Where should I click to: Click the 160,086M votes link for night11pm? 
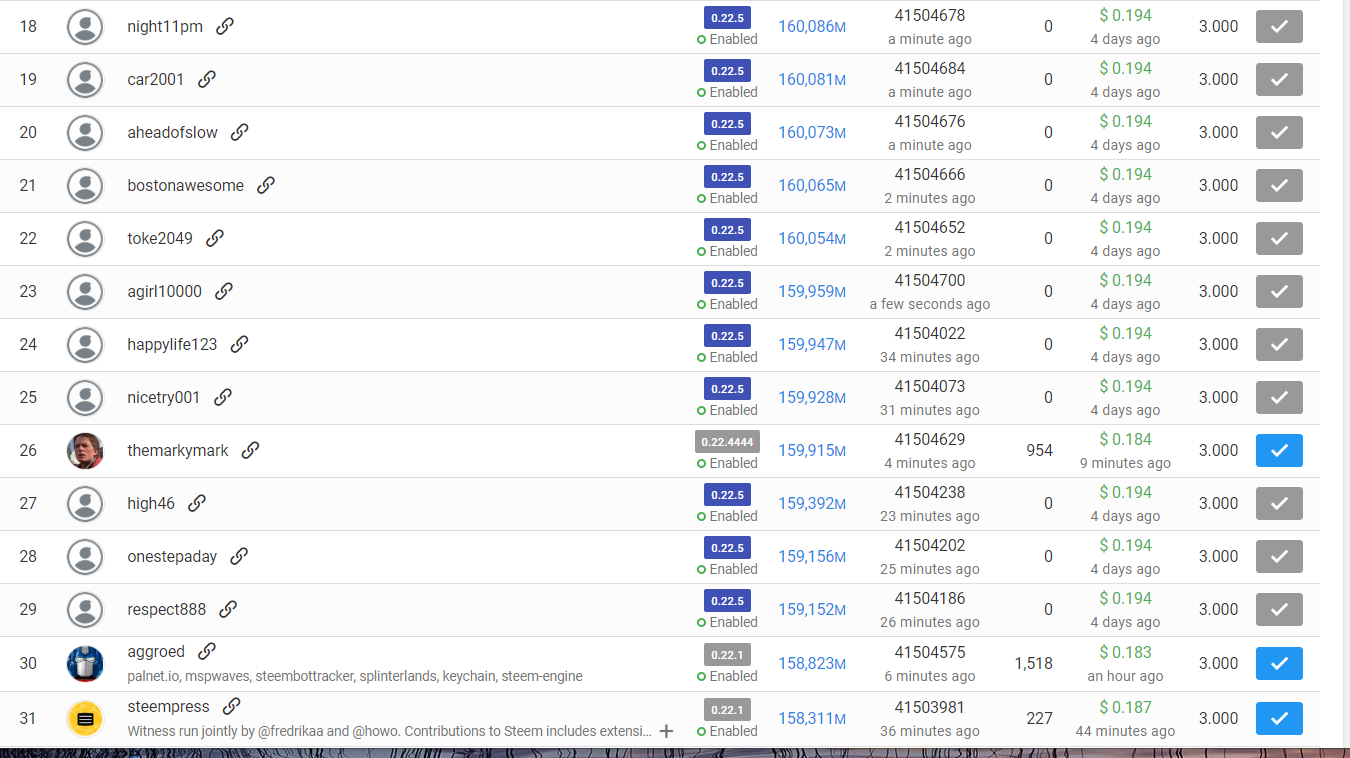tap(811, 26)
